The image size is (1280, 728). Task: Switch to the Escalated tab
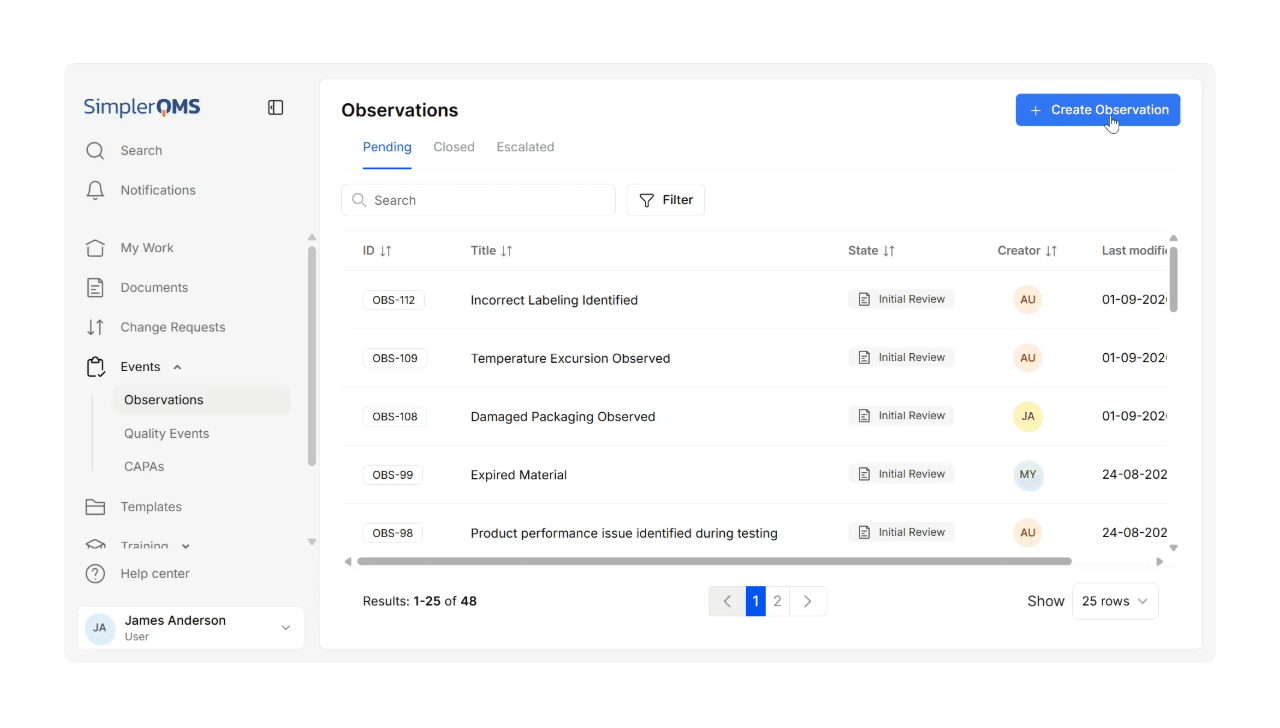(525, 147)
